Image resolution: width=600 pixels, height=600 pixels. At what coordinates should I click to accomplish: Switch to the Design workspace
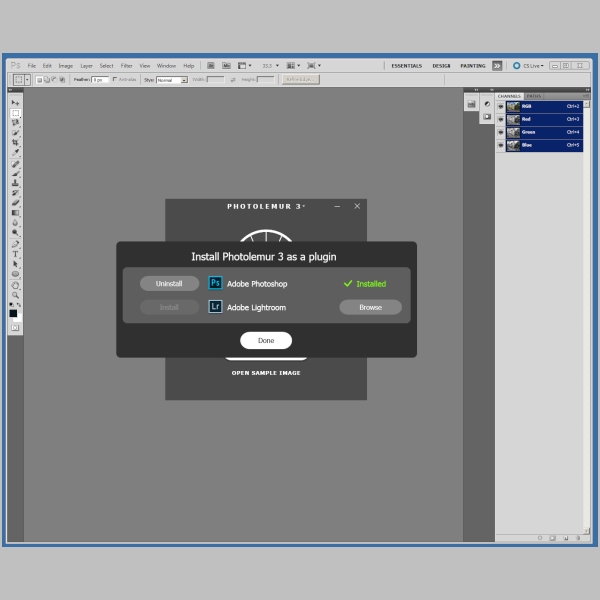tap(441, 66)
